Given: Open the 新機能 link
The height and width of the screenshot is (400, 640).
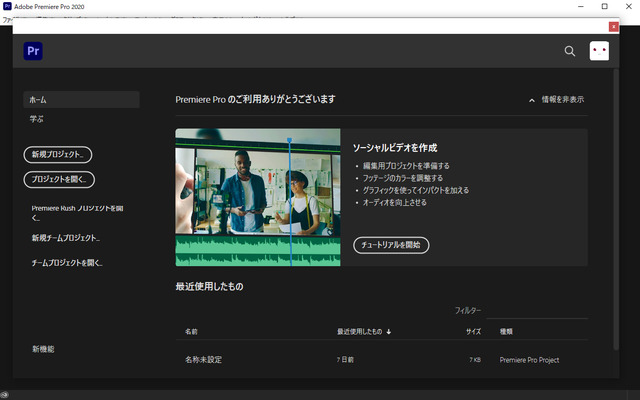Looking at the screenshot, I should [x=43, y=349].
